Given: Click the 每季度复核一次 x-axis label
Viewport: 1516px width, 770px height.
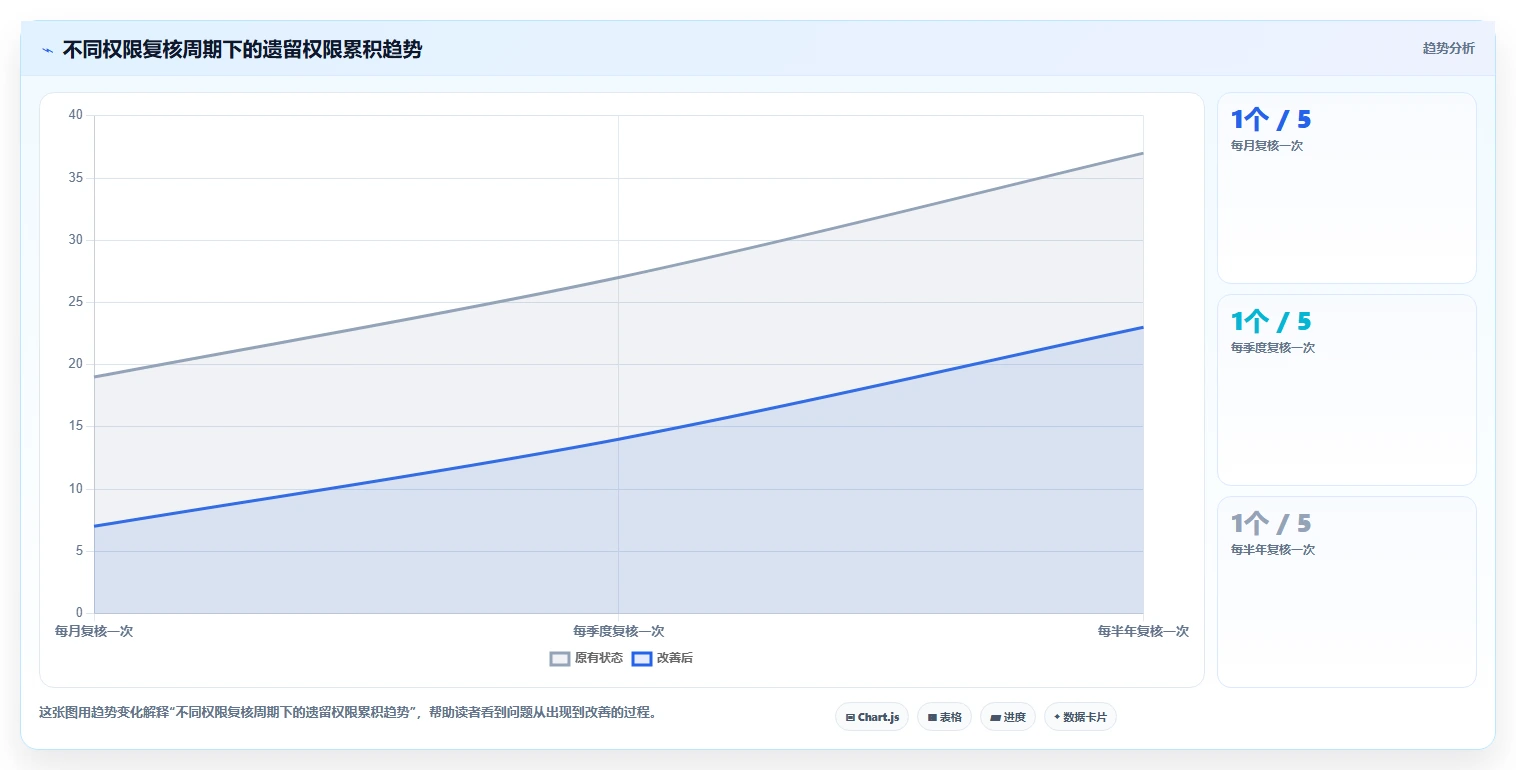Looking at the screenshot, I should click(618, 631).
